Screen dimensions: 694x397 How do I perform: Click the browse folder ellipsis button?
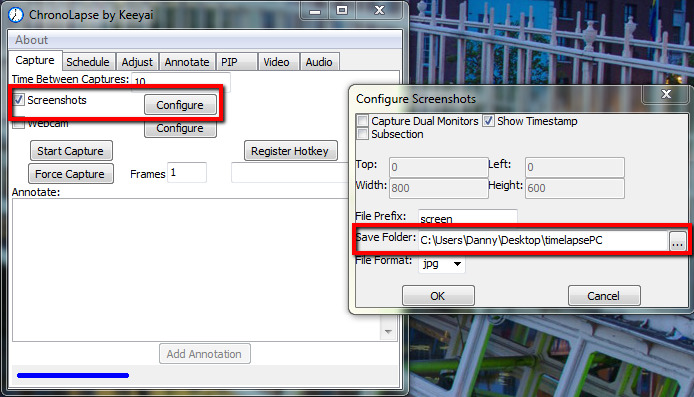pyautogui.click(x=677, y=241)
